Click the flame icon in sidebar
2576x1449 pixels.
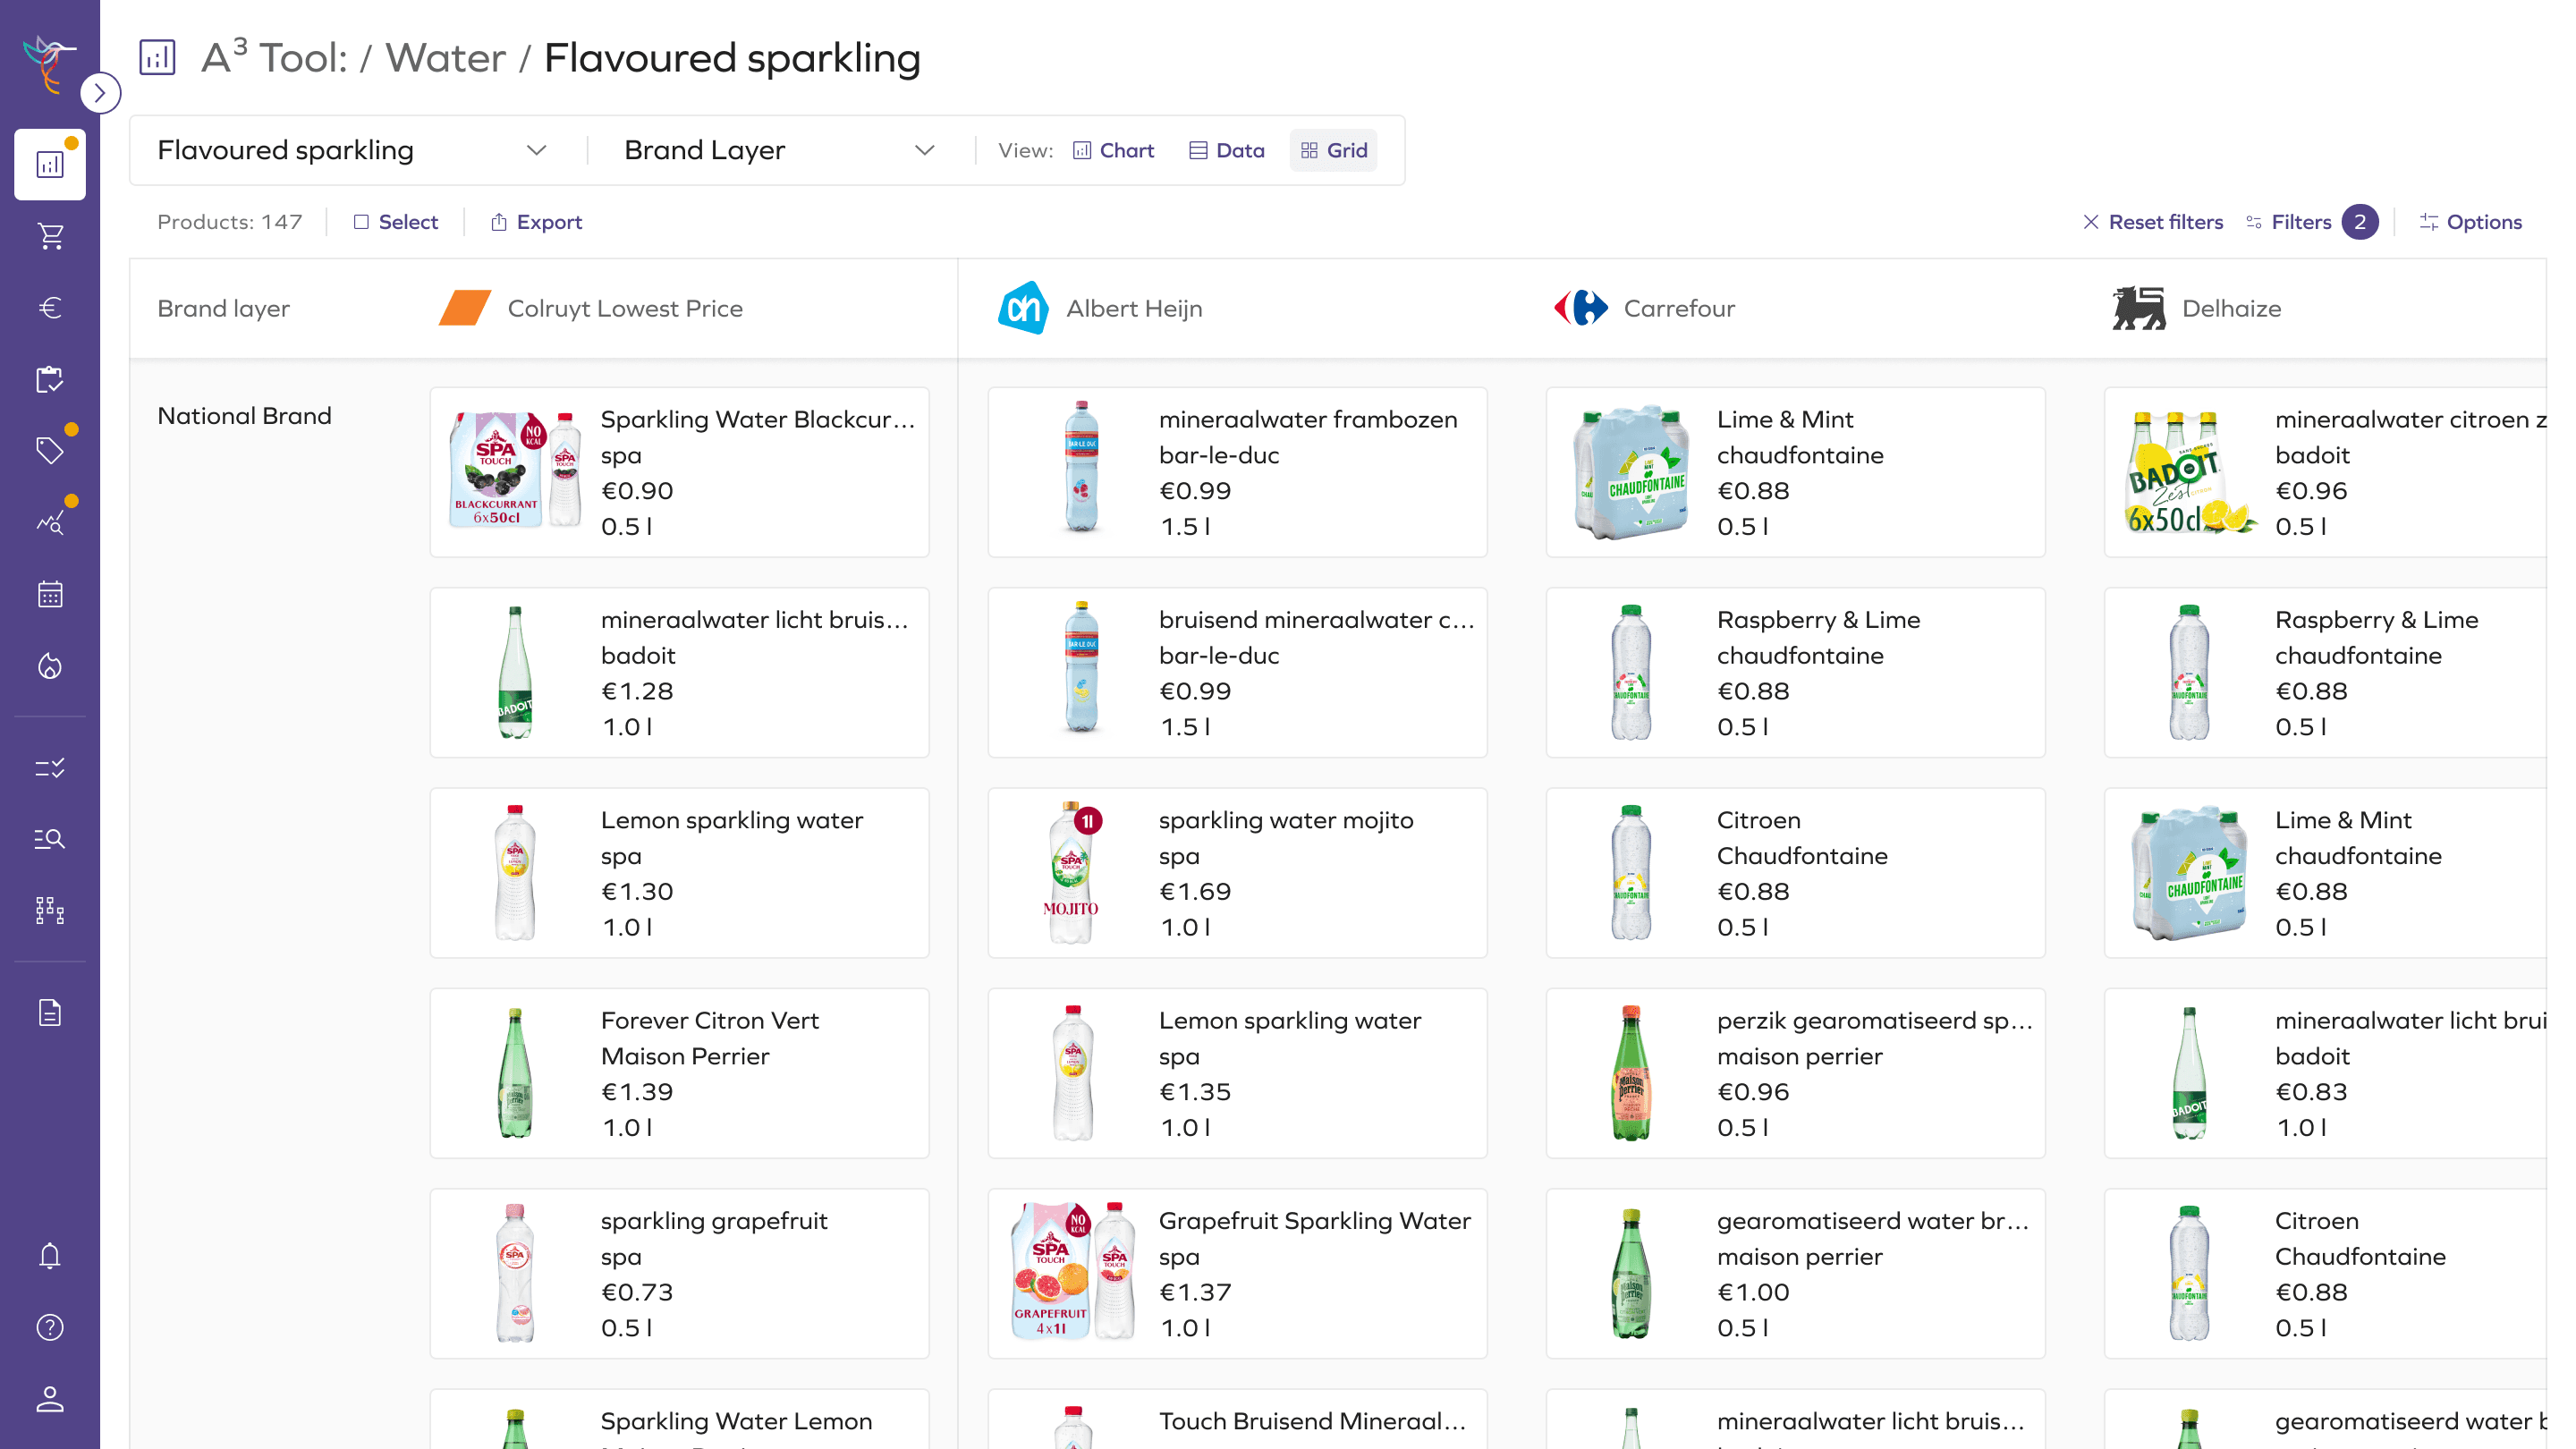click(50, 666)
